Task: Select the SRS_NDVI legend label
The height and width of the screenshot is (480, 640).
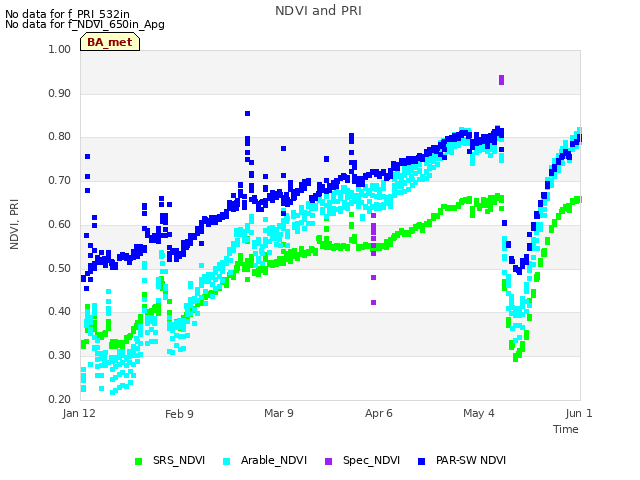Action: (x=179, y=460)
